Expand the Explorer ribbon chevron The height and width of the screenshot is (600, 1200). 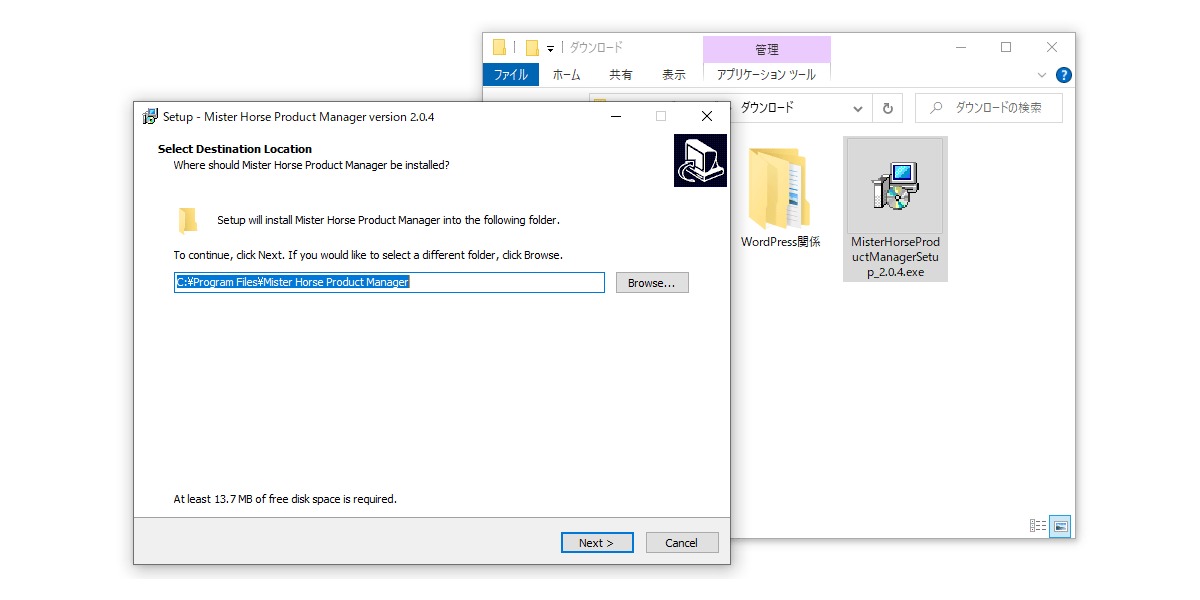click(x=1042, y=75)
